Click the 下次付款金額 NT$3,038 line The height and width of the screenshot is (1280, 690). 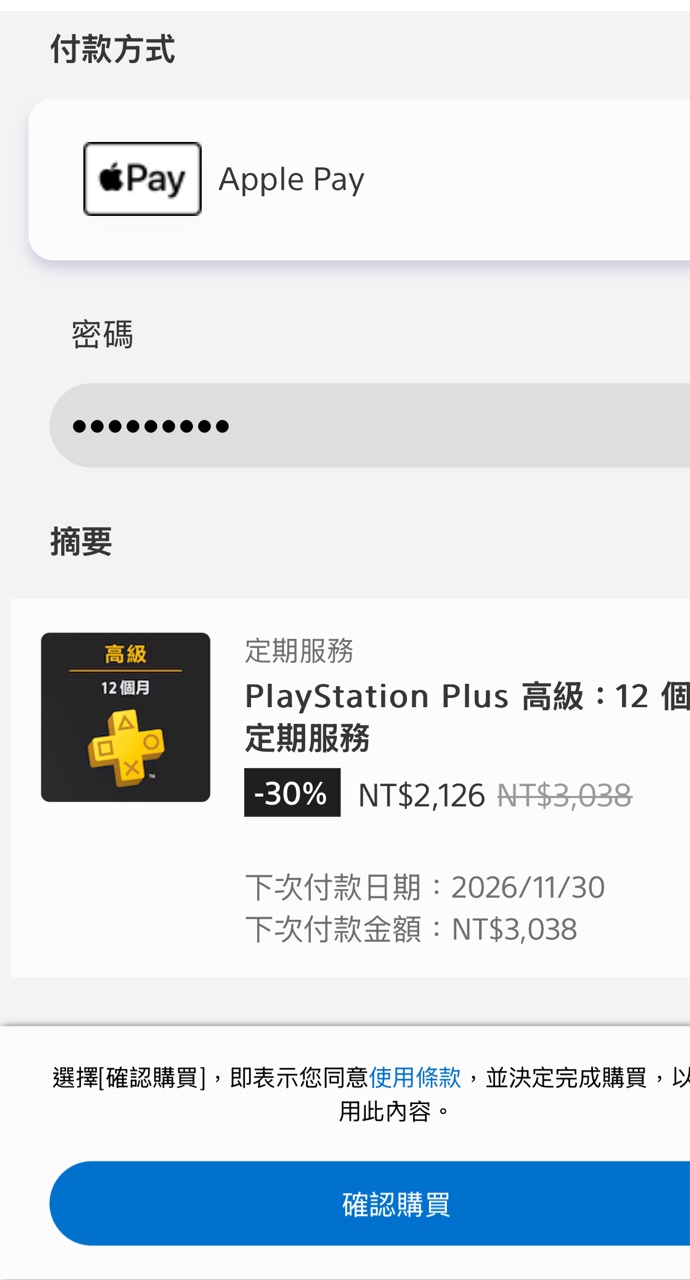click(x=411, y=929)
